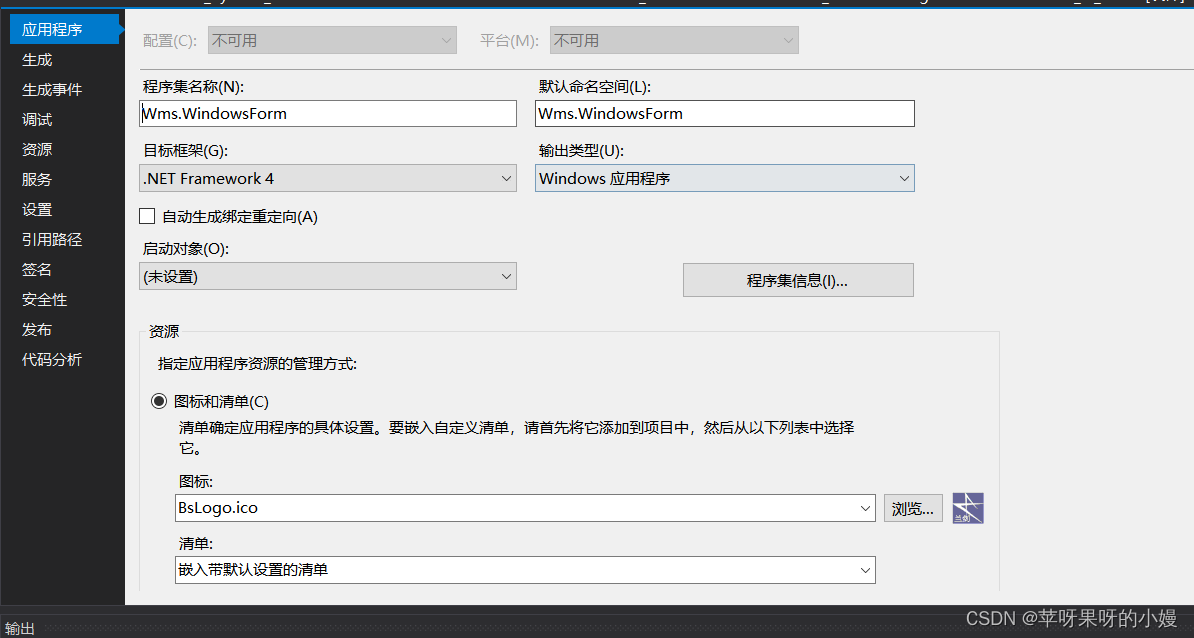This screenshot has width=1194, height=638.
Task: Click into the 程序集名称 input field
Action: click(x=328, y=113)
